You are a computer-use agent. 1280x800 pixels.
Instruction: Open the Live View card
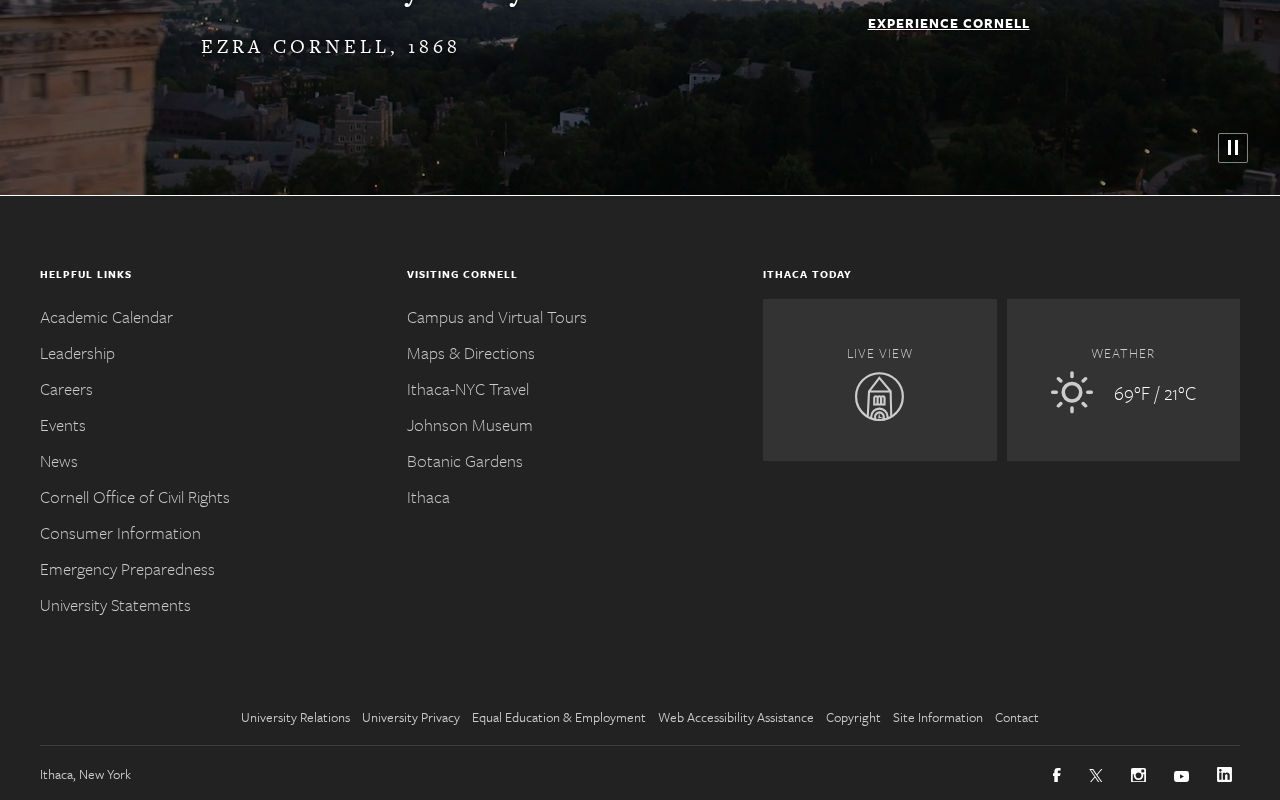click(x=880, y=380)
